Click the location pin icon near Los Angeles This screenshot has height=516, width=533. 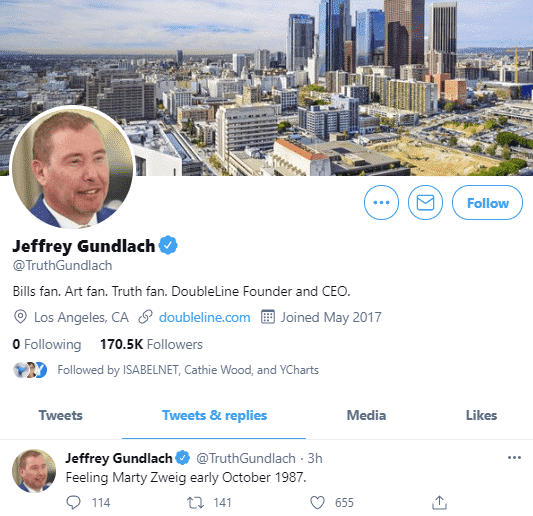20,317
